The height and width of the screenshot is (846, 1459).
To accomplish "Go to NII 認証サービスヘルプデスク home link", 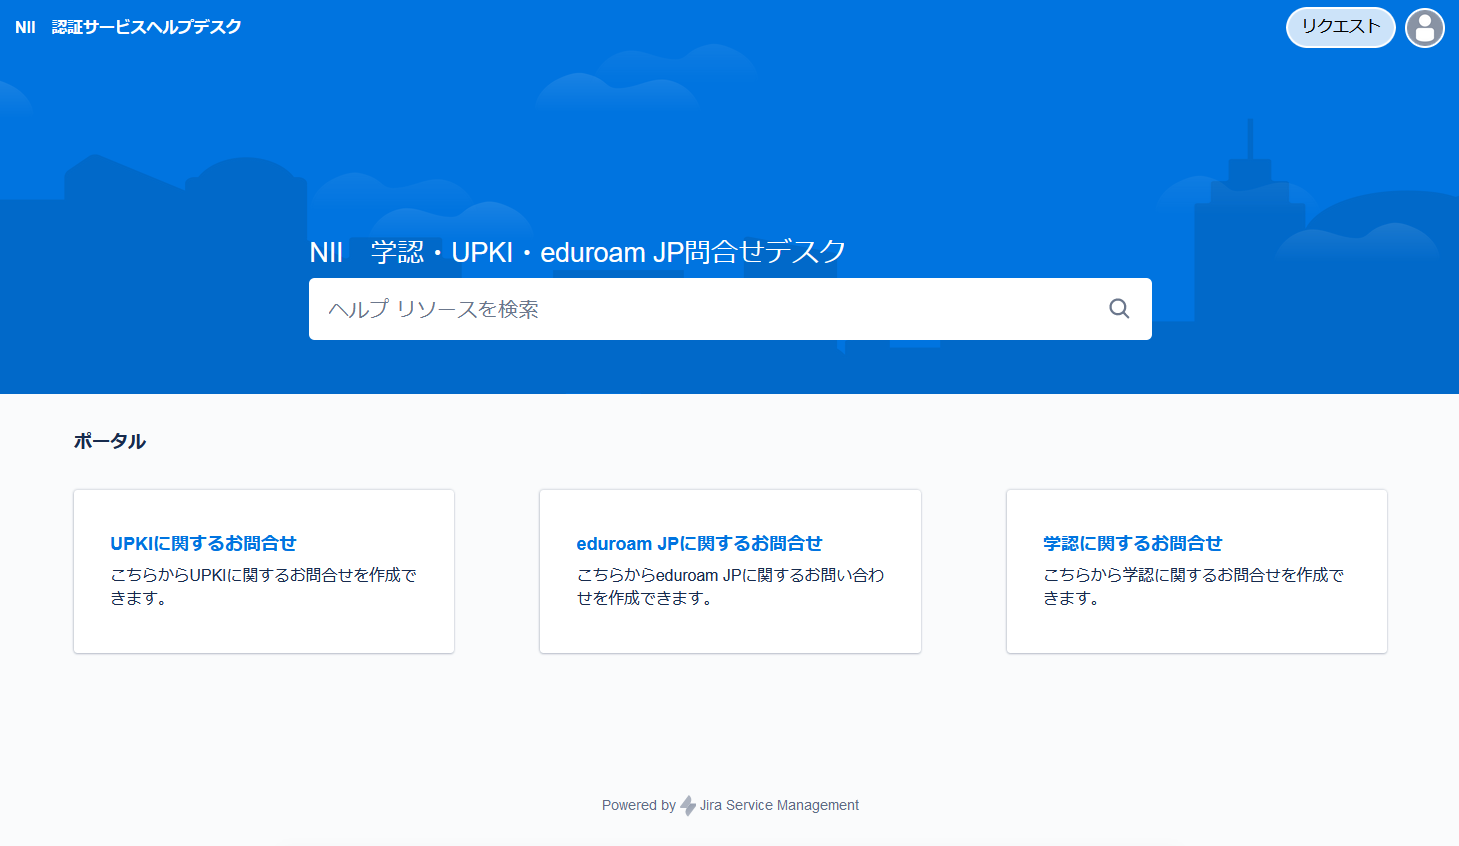I will click(128, 27).
